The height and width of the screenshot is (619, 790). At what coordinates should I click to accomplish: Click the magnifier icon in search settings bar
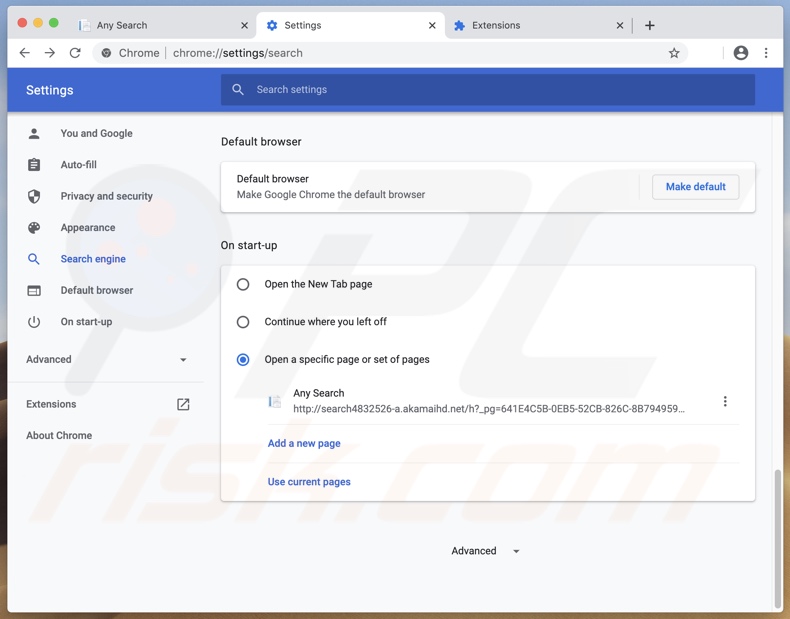[238, 90]
